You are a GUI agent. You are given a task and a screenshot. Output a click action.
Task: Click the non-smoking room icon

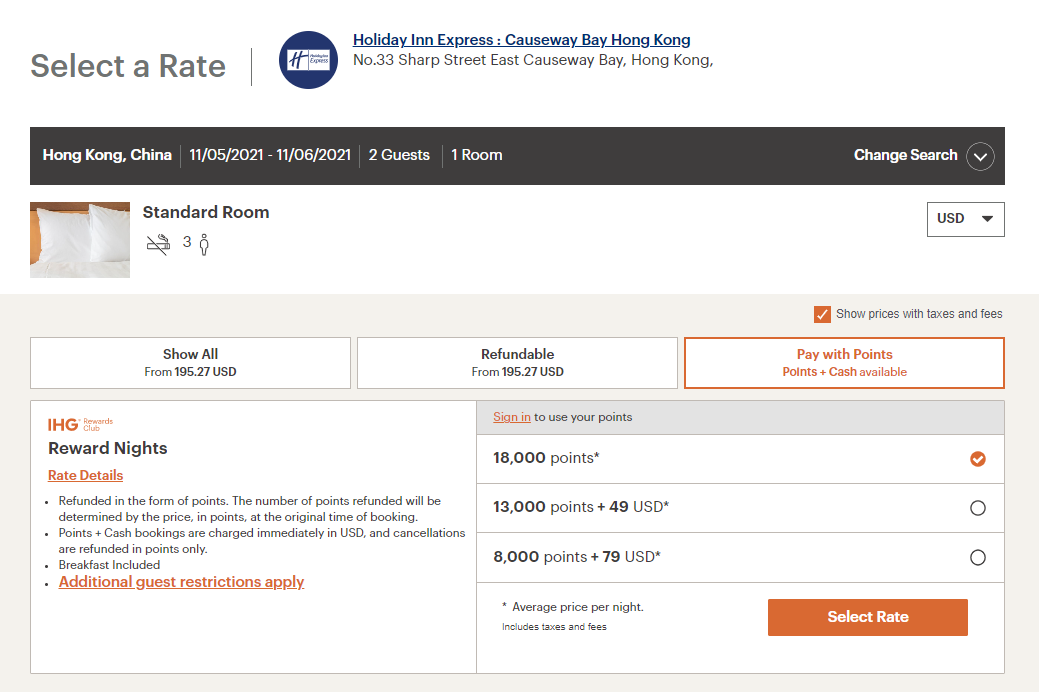point(158,244)
